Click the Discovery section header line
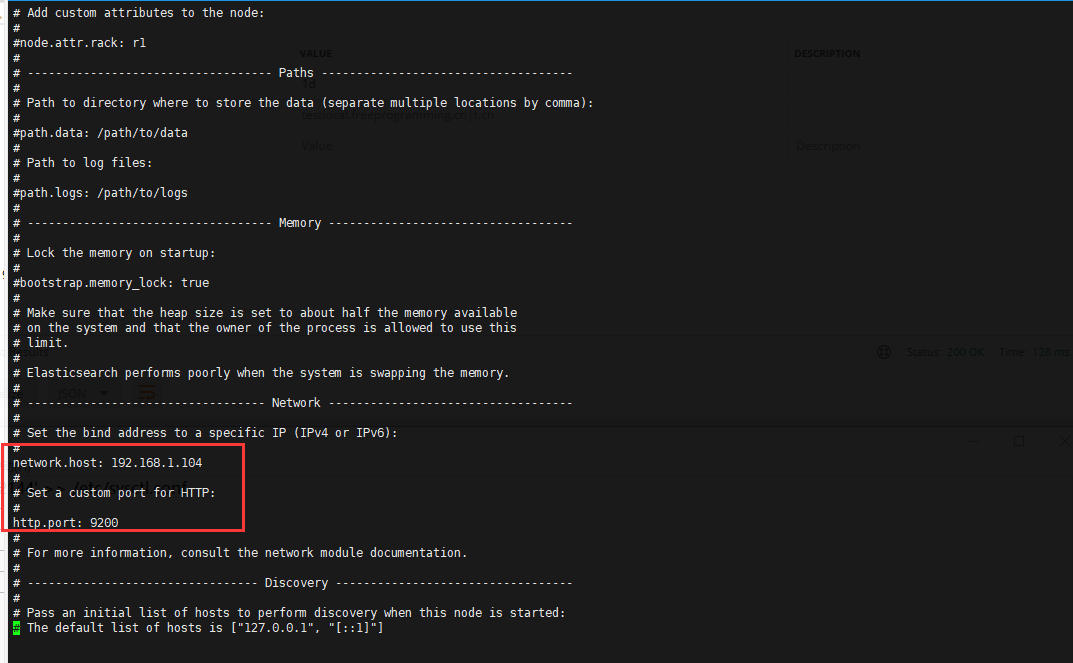 point(292,583)
